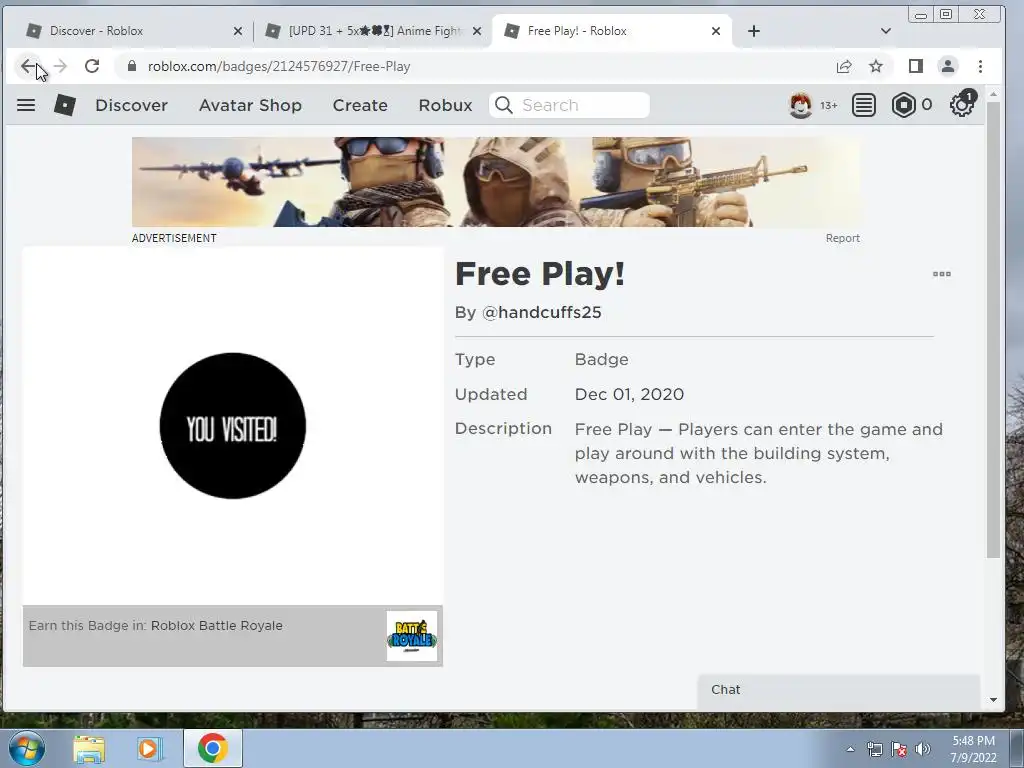This screenshot has height=768, width=1024.
Task: Click the badge title Free Play!
Action: click(539, 274)
